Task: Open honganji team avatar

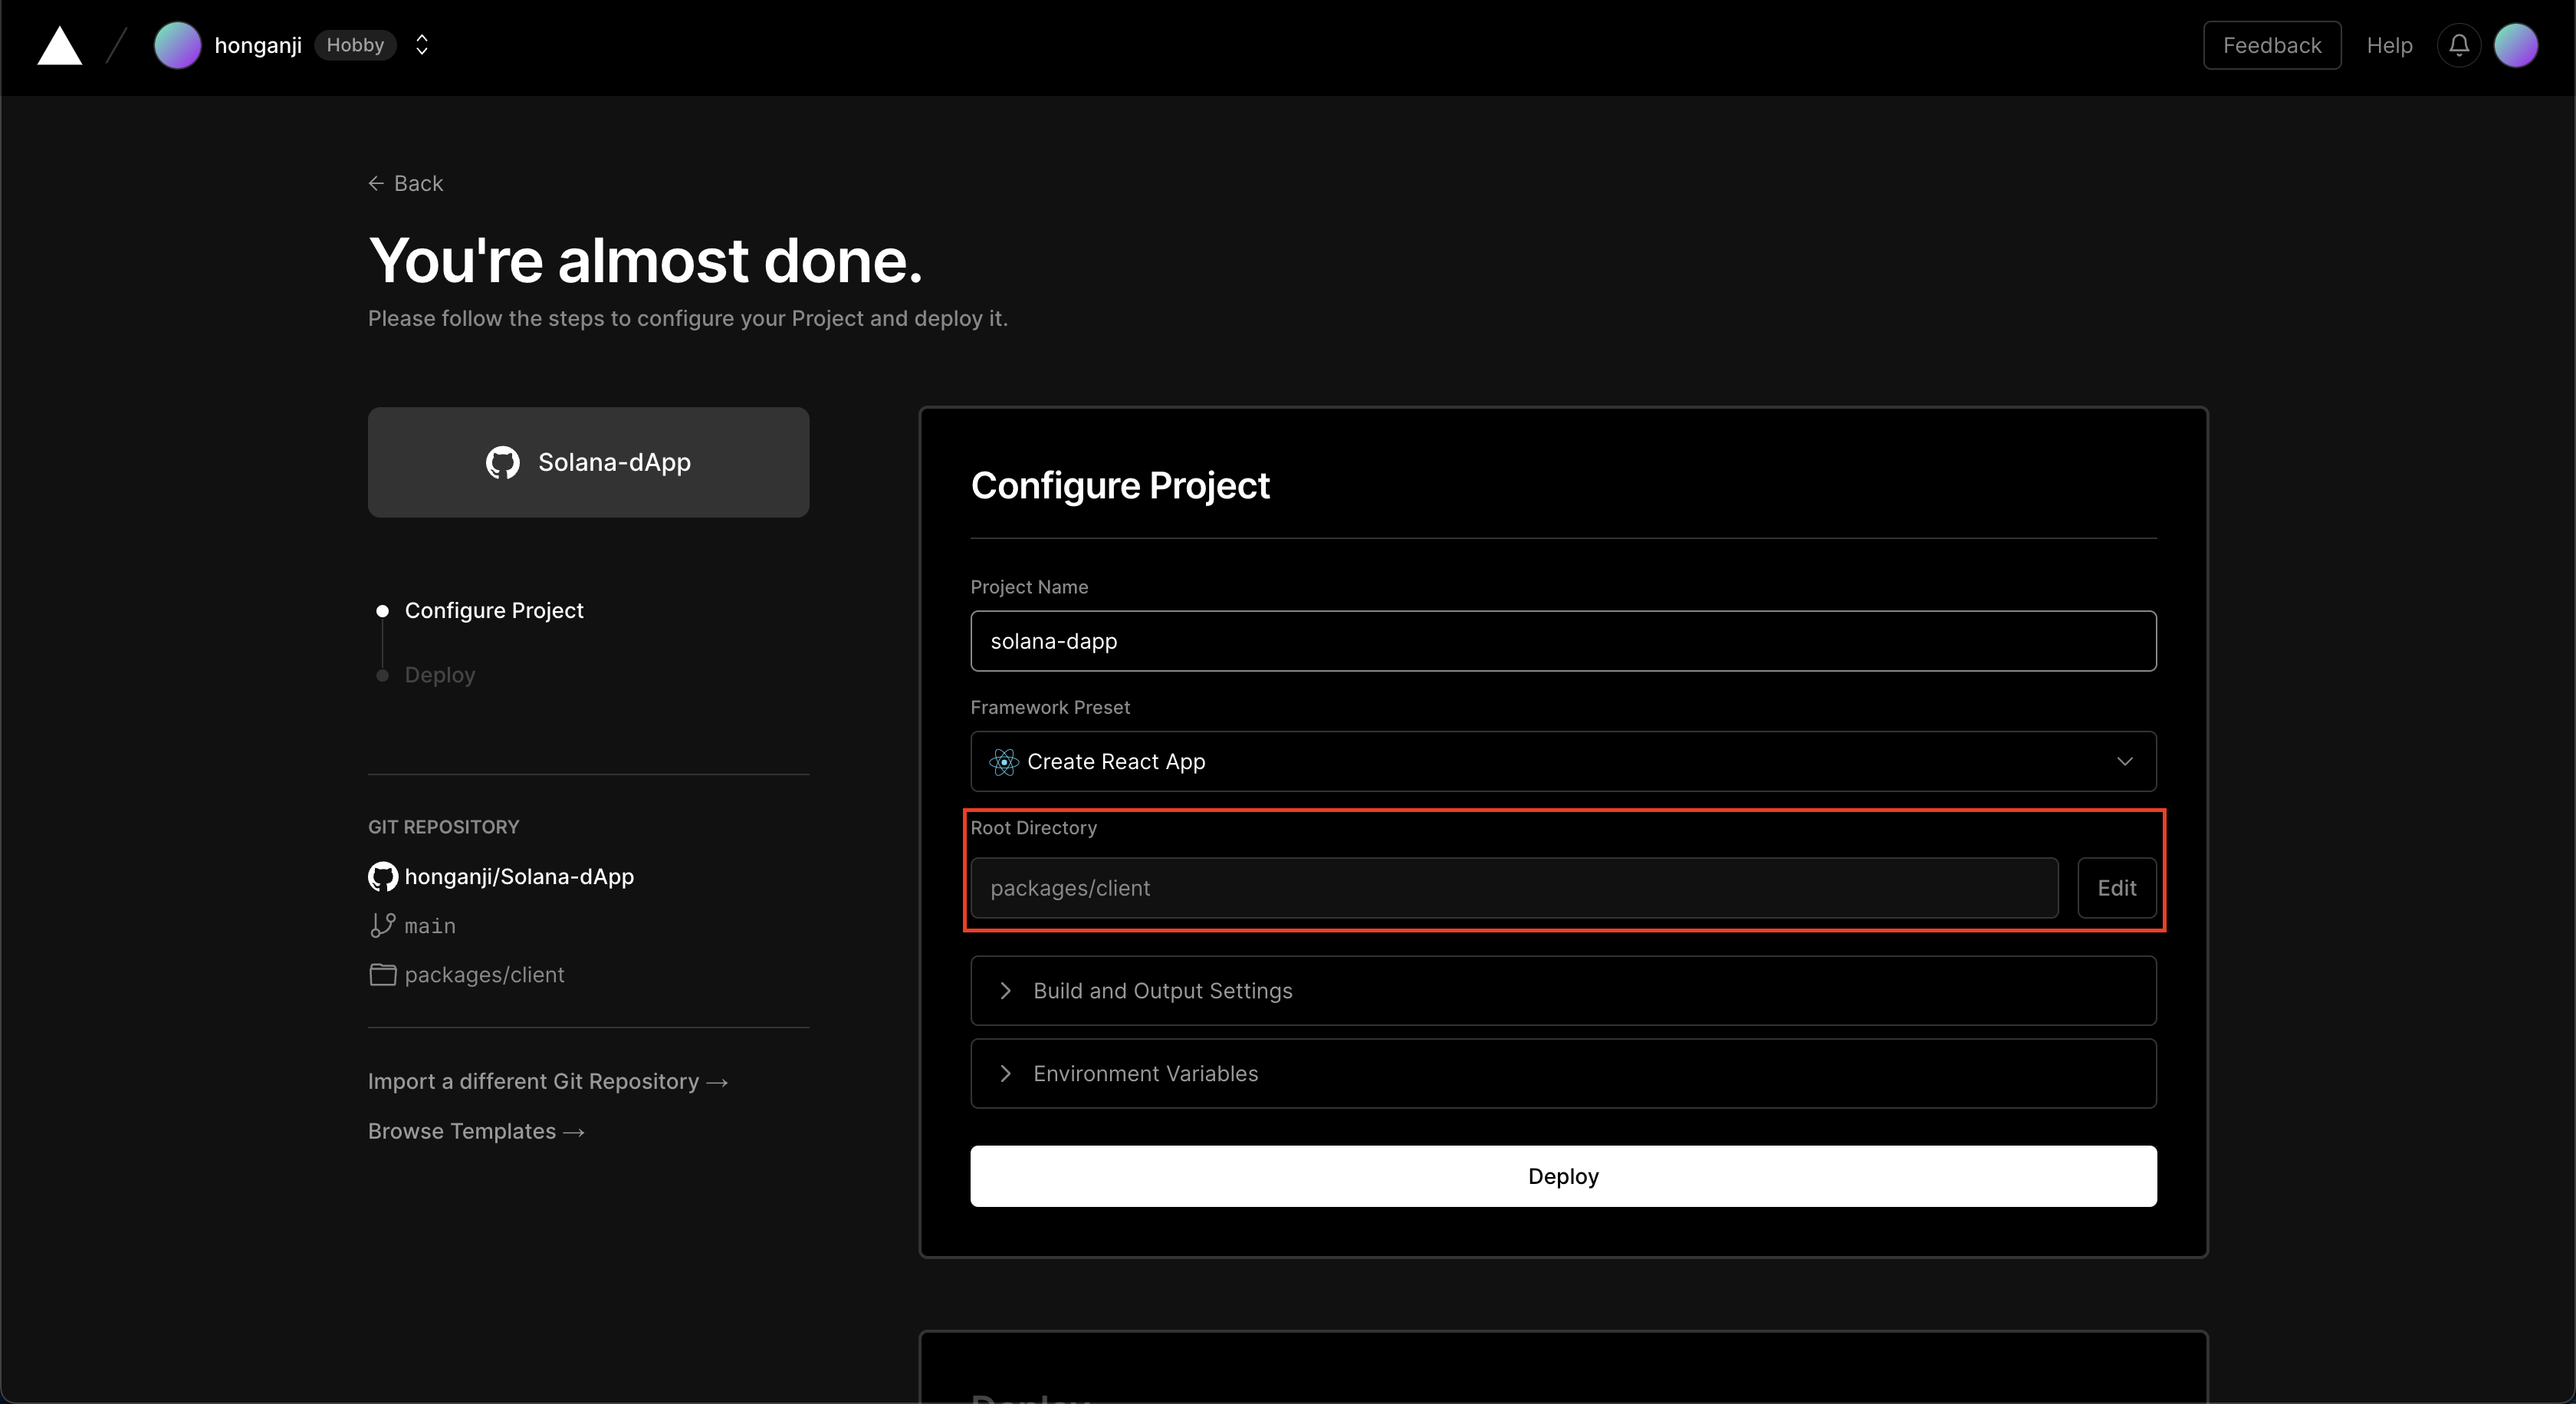Action: tap(177, 46)
